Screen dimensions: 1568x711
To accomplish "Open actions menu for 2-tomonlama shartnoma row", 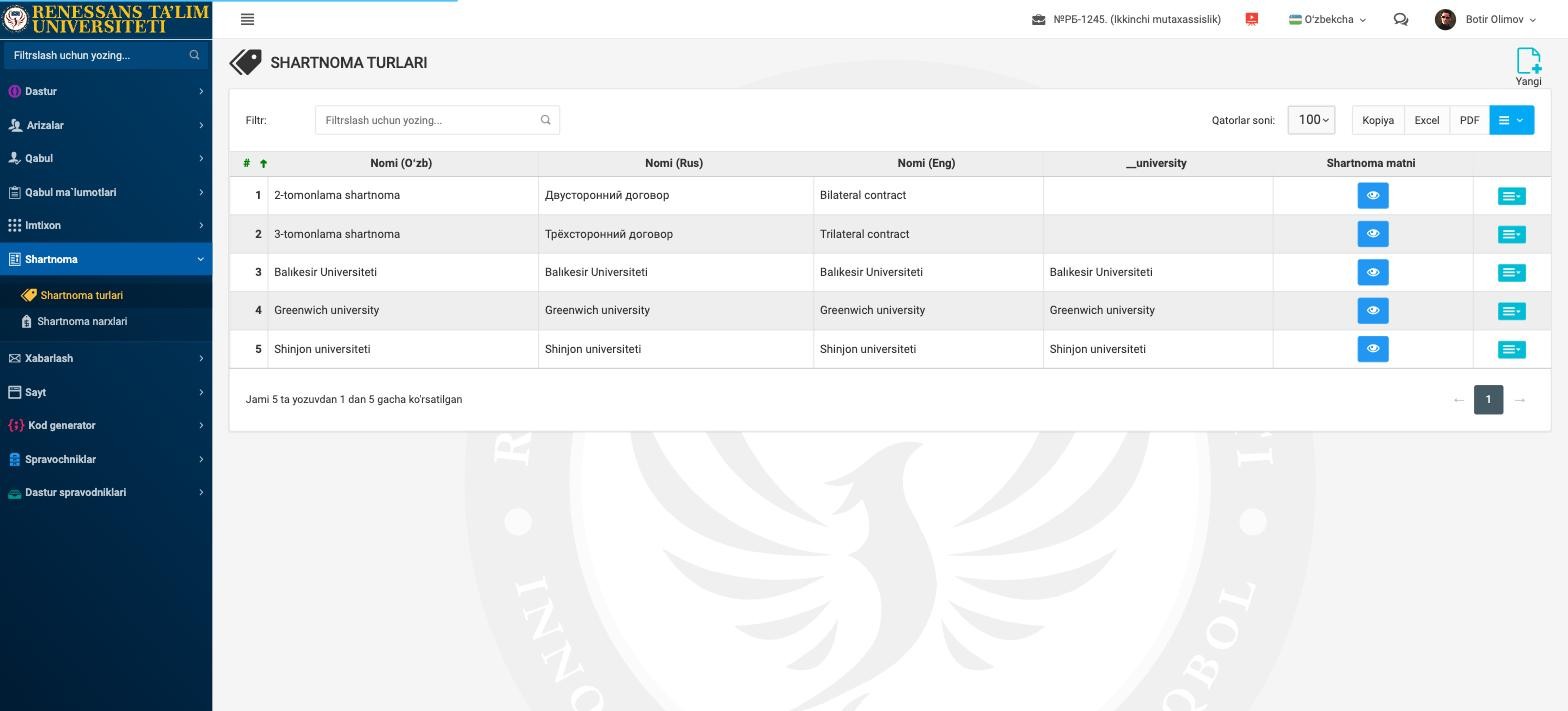I will (x=1511, y=196).
